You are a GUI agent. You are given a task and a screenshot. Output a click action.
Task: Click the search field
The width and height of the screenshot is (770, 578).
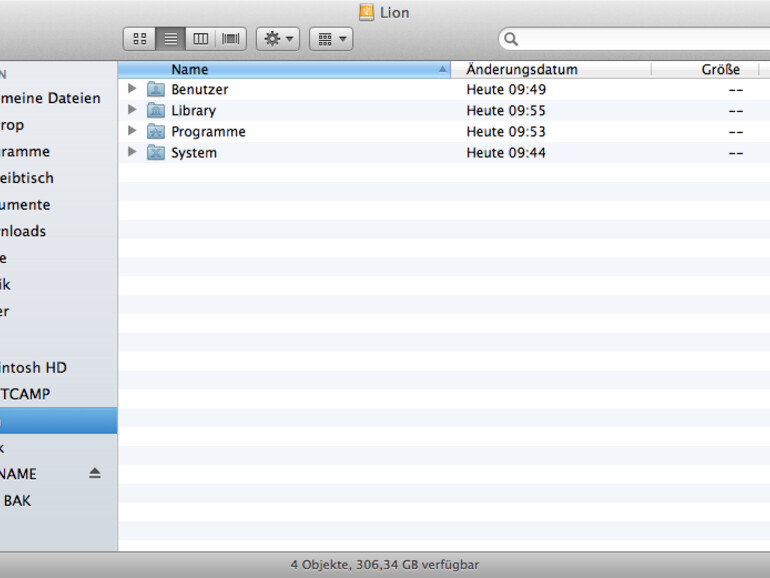[634, 39]
